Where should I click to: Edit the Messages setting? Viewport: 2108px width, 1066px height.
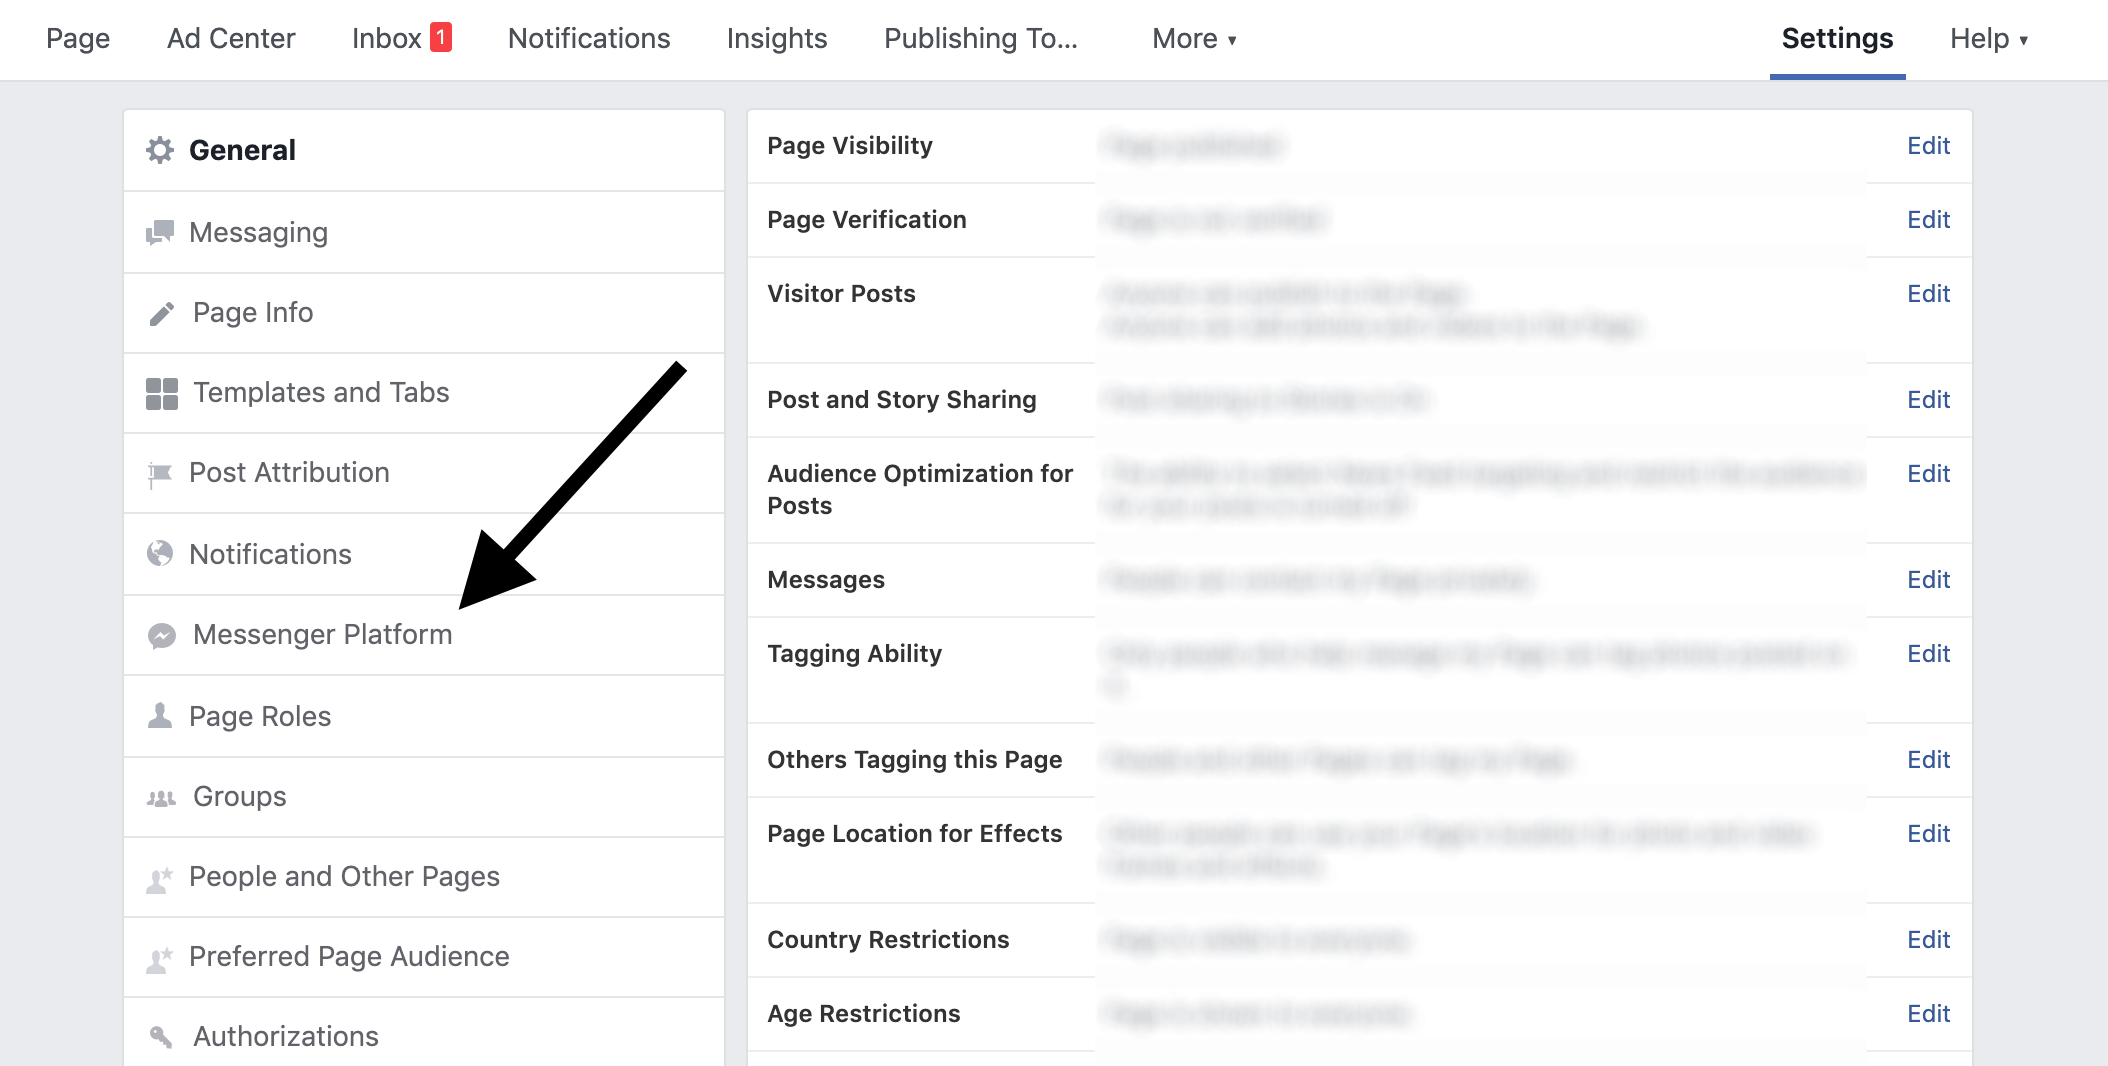pos(1928,580)
